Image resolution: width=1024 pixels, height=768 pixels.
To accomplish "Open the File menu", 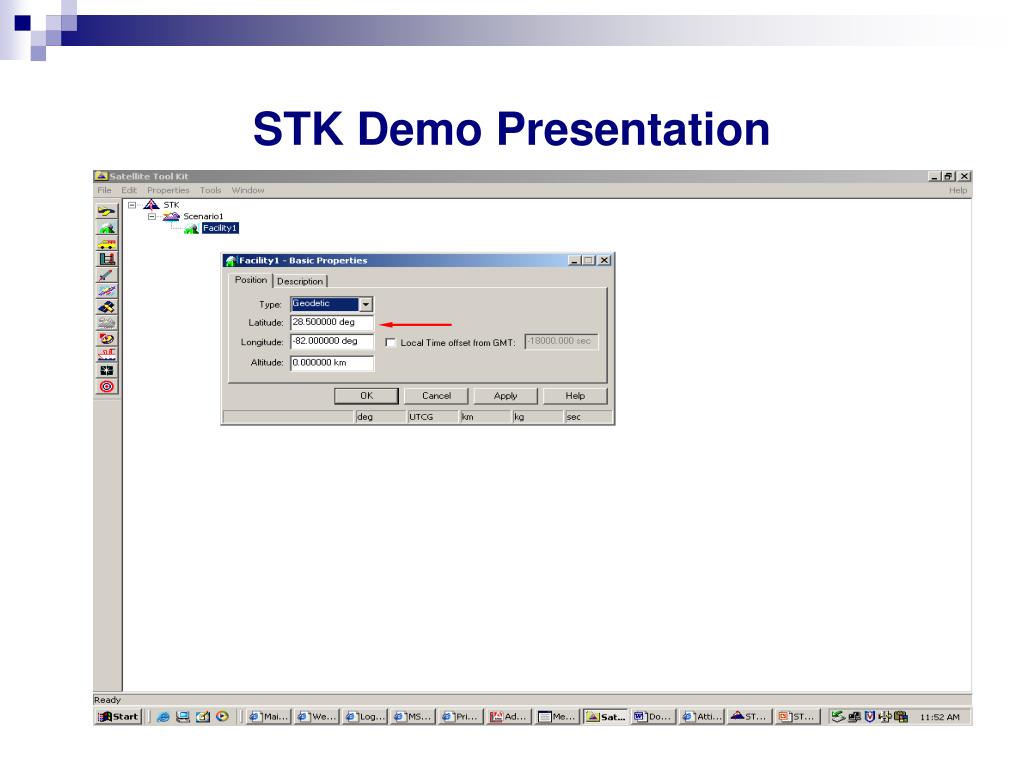I will (x=104, y=191).
